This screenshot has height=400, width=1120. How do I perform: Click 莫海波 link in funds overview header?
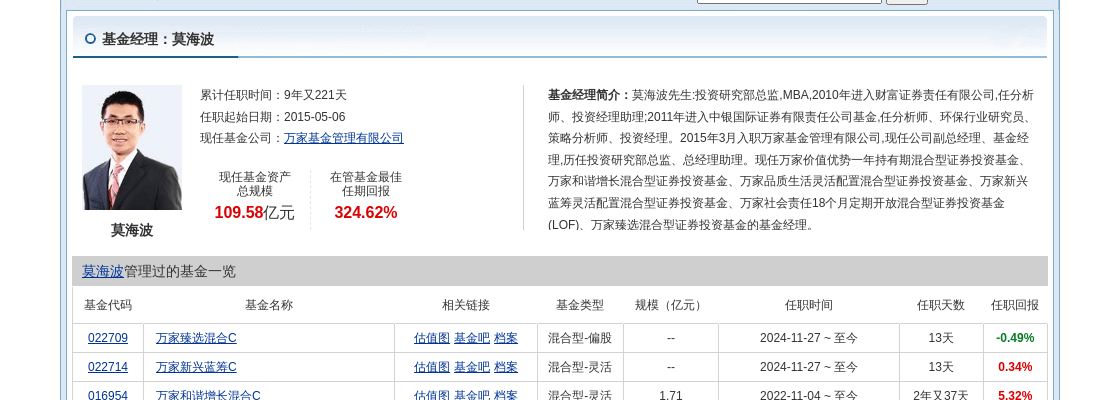[103, 271]
